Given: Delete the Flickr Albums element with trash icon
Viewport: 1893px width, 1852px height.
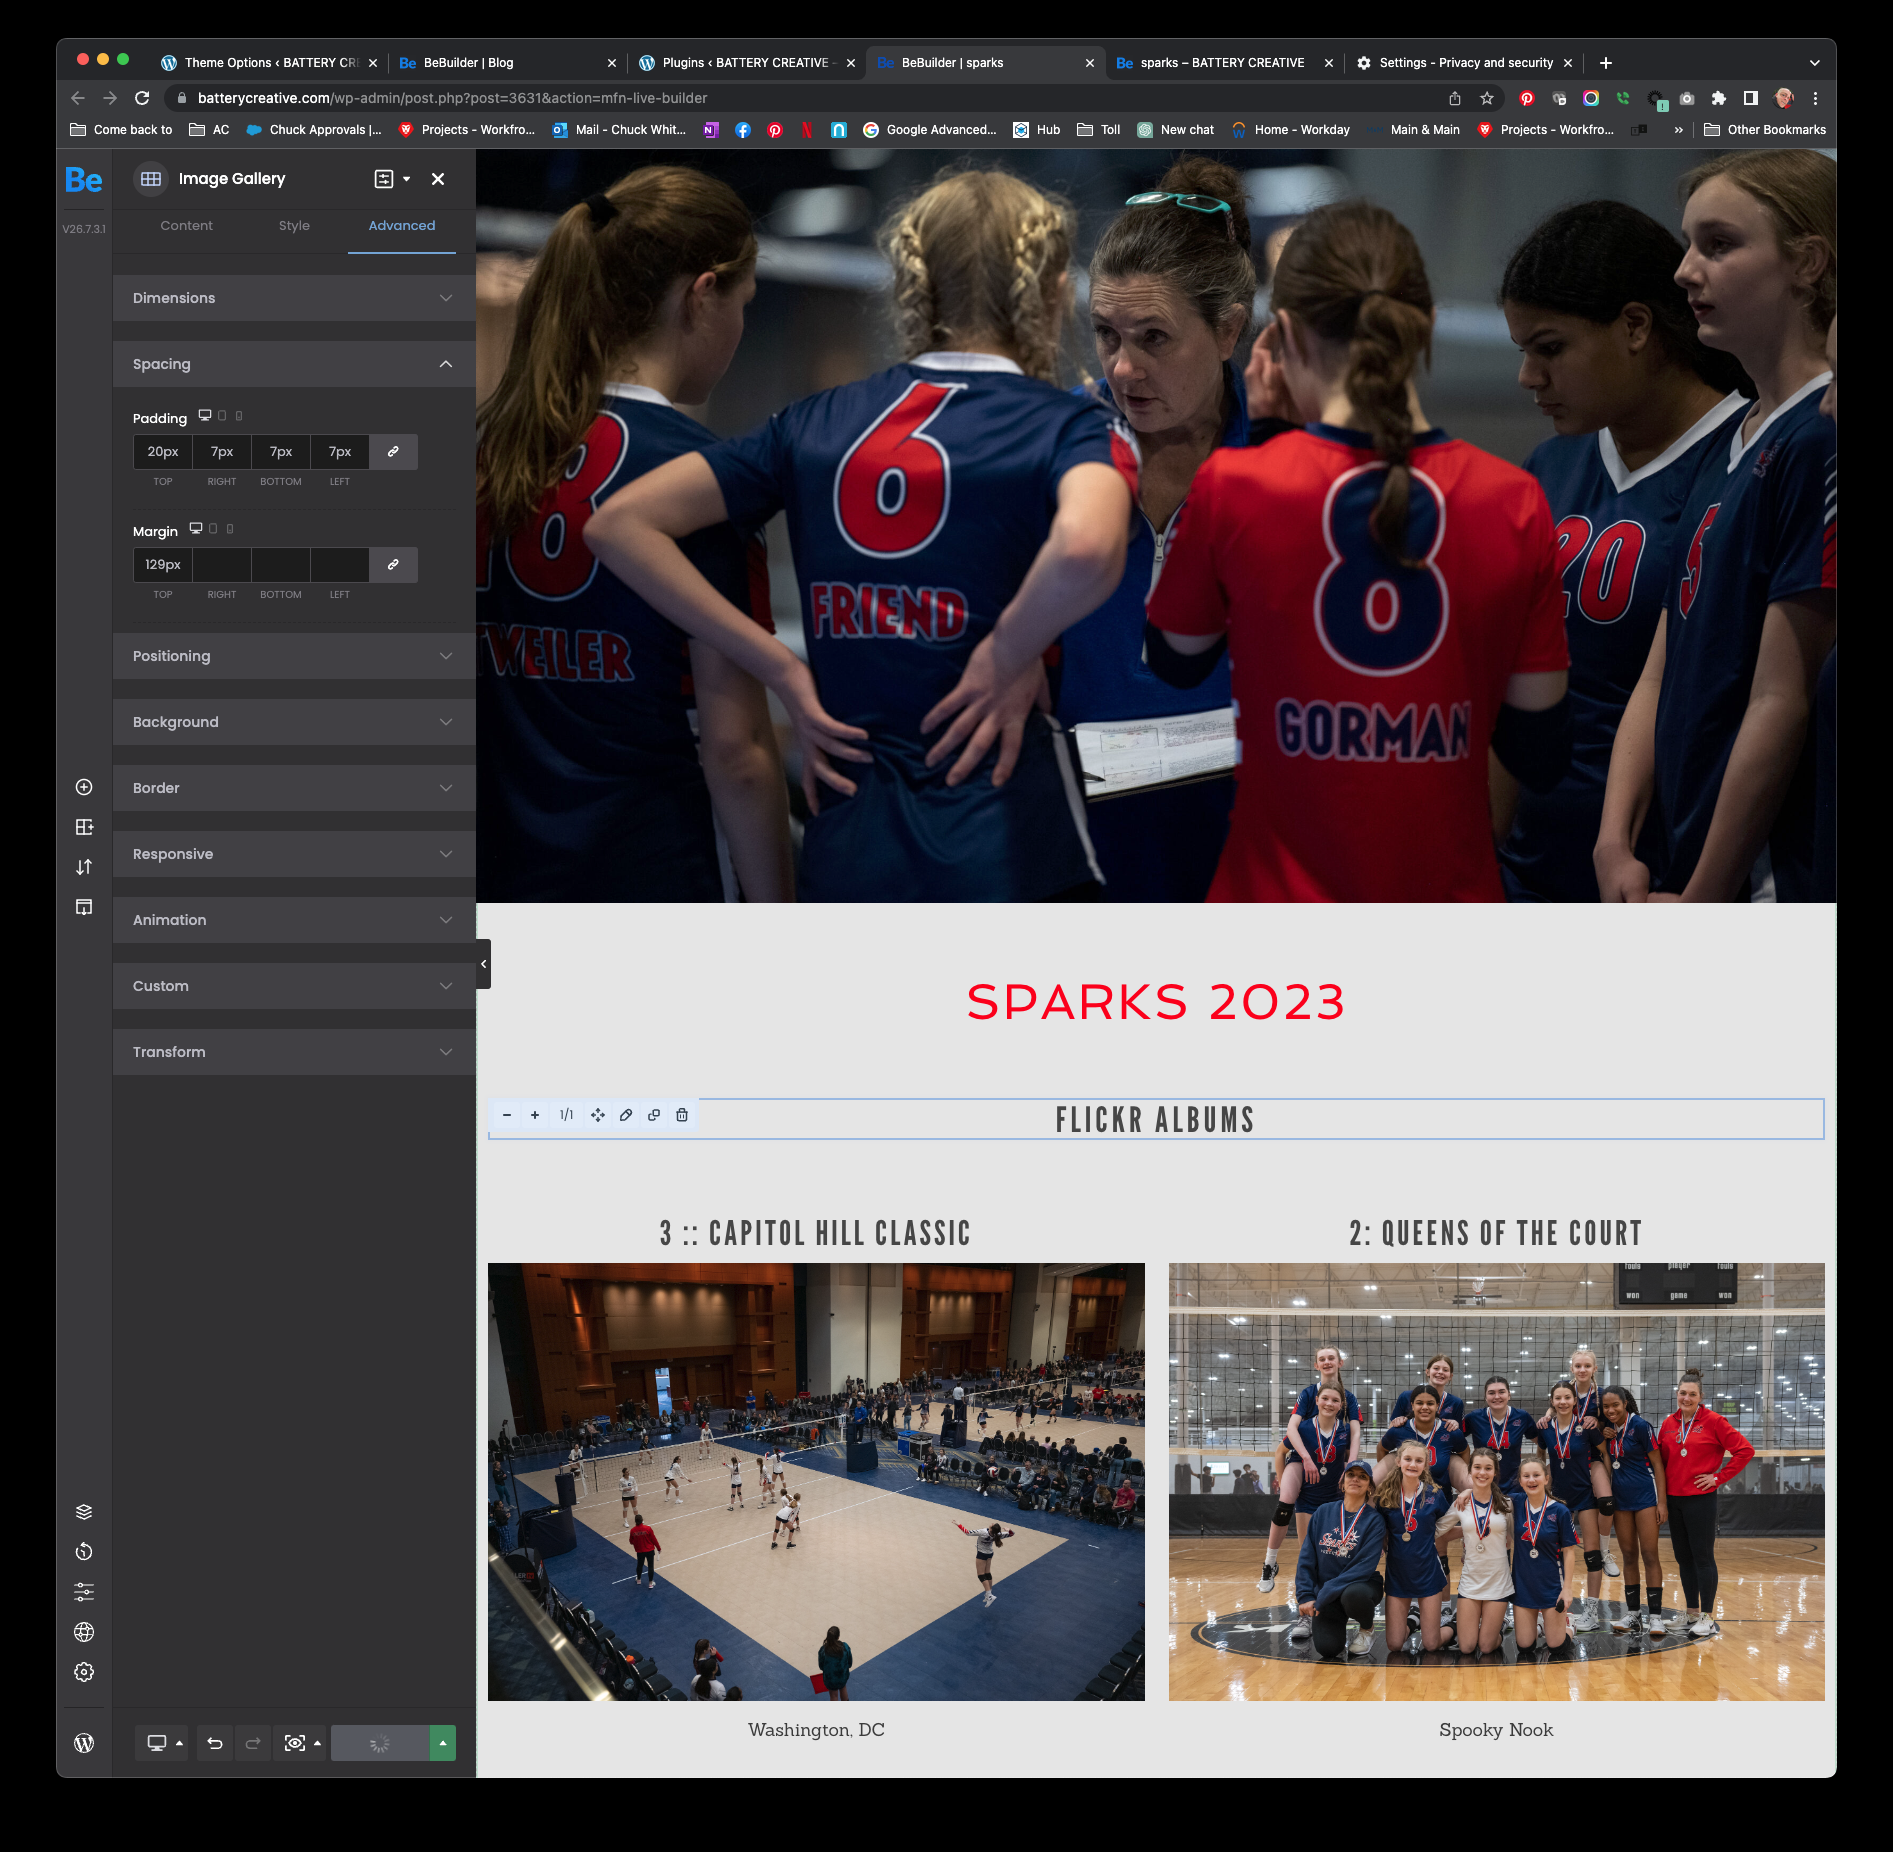Looking at the screenshot, I should tap(682, 1115).
